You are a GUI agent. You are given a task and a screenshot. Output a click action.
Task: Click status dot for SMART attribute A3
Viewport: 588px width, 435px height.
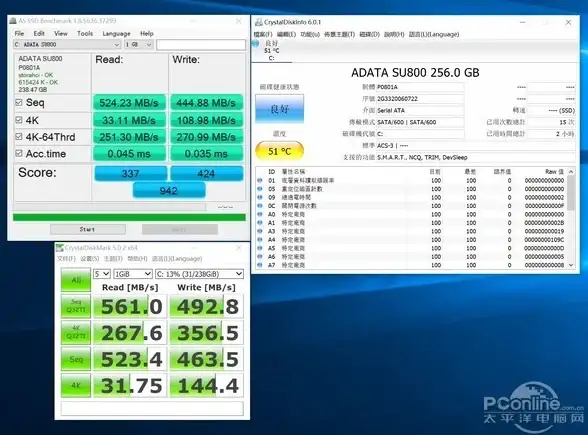(x=260, y=231)
